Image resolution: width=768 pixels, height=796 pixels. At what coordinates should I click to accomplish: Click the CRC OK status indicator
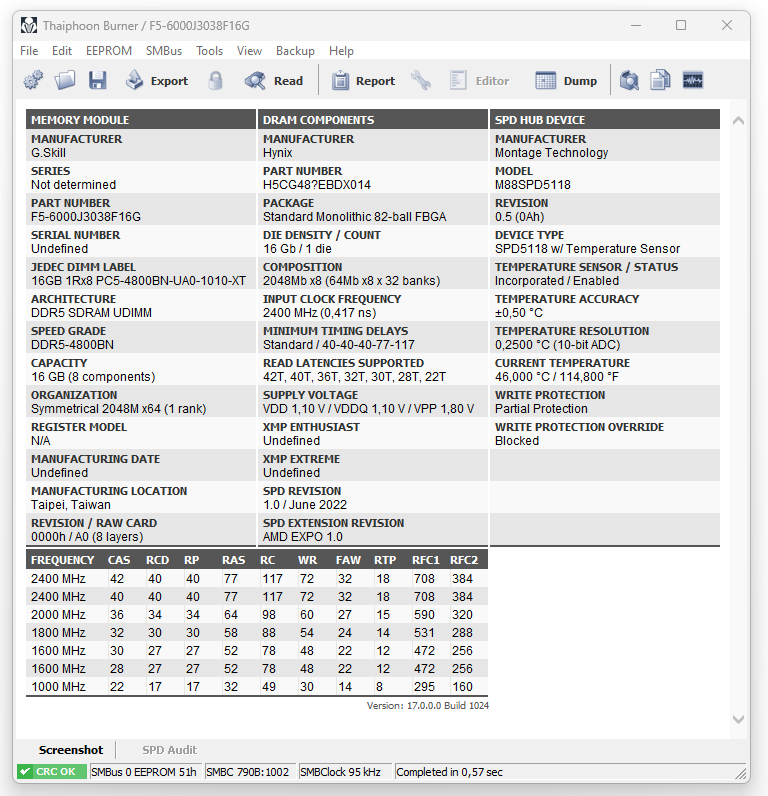(52, 772)
